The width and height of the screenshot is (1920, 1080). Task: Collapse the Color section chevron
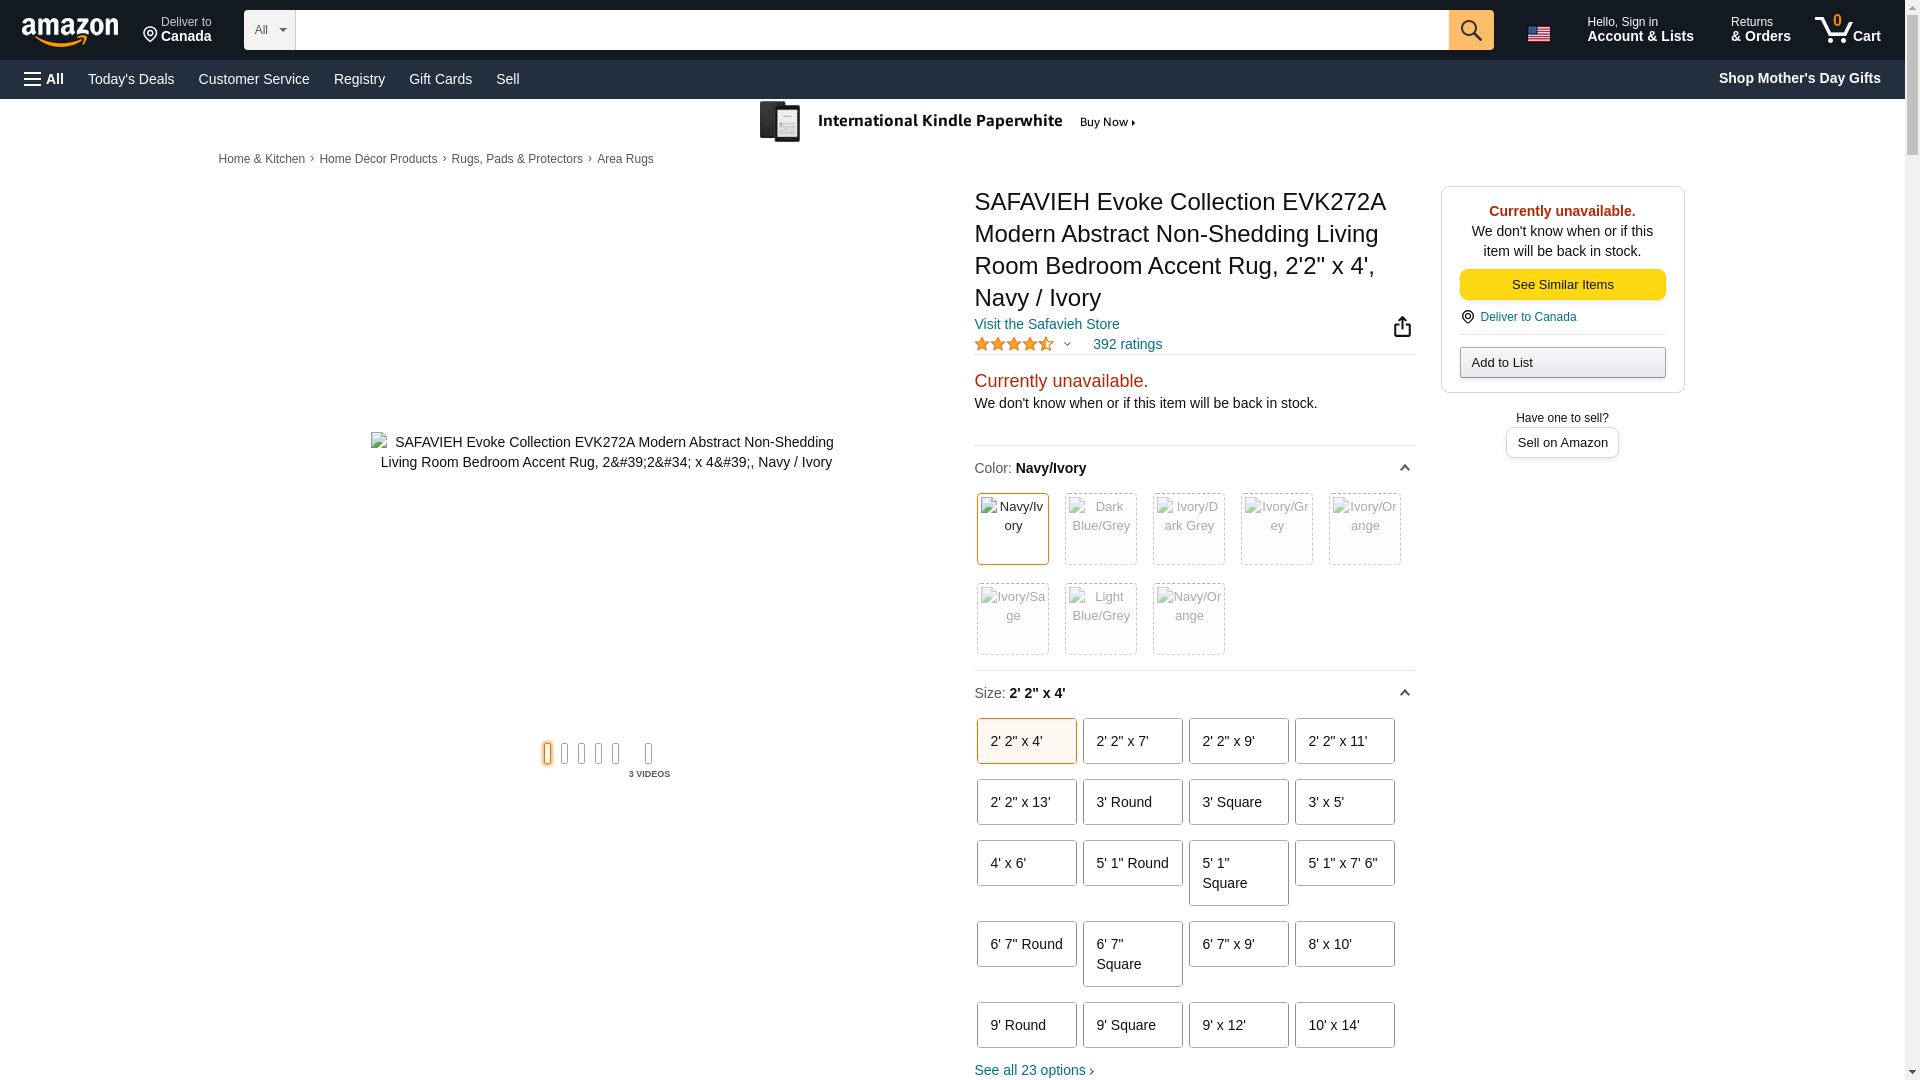[x=1404, y=468]
